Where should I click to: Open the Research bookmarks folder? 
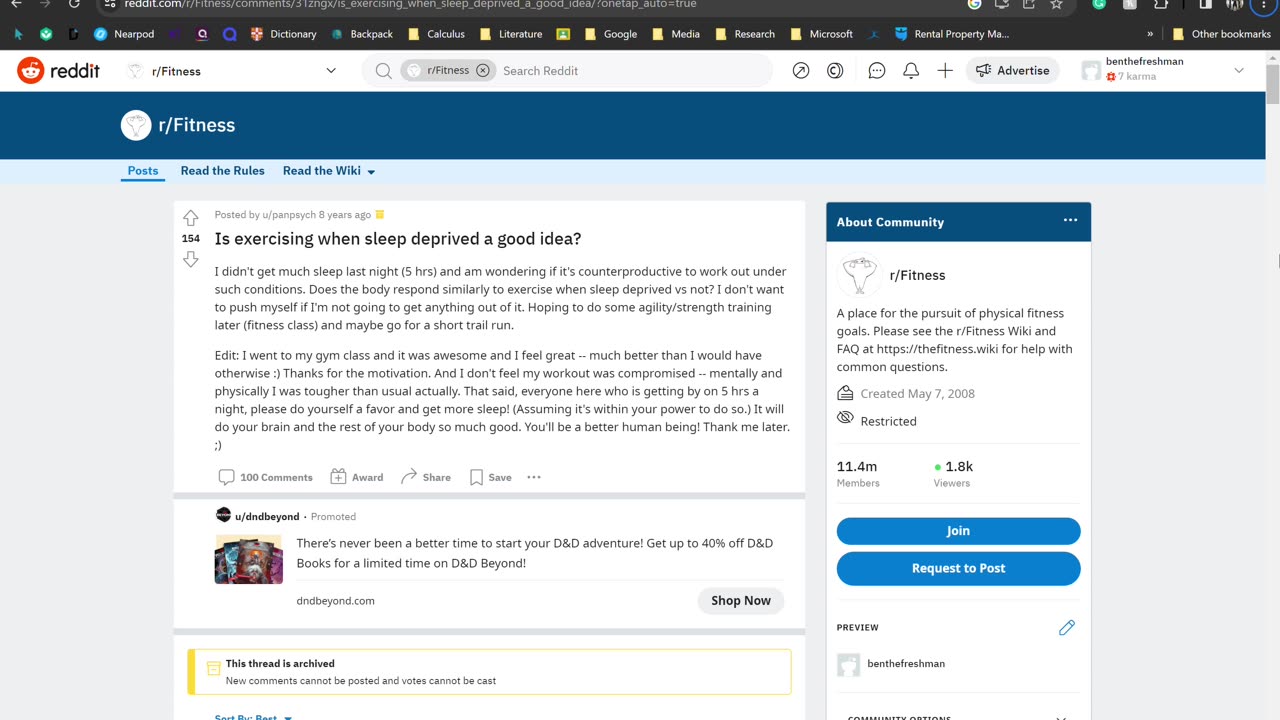coord(744,34)
